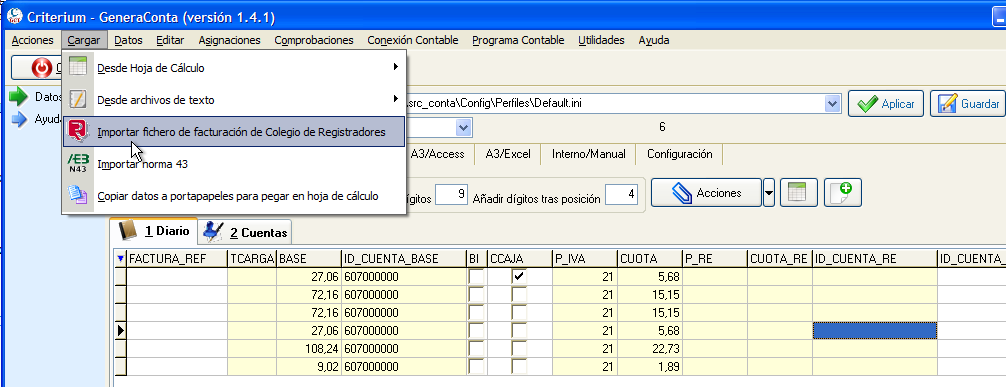Click the FACTURA_REF column header
Screen dimensions: 1006x387
(x=177, y=259)
